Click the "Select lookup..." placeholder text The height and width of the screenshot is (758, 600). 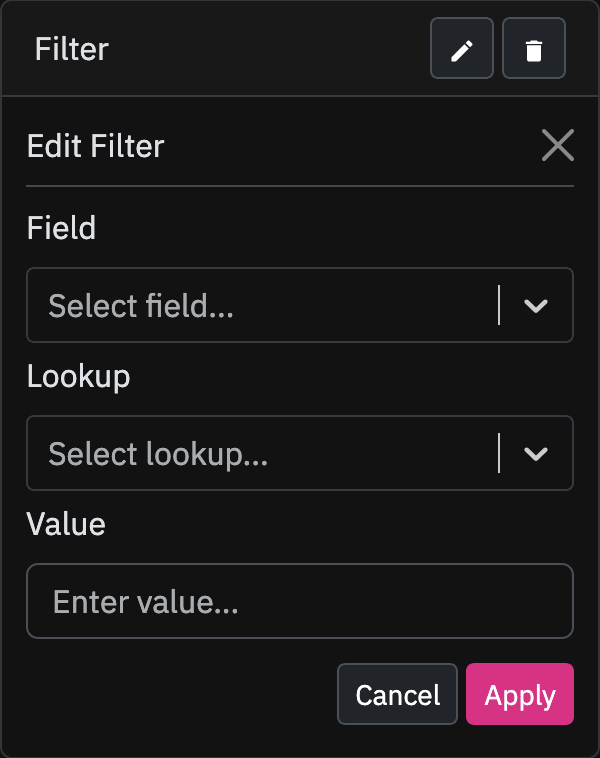click(158, 454)
